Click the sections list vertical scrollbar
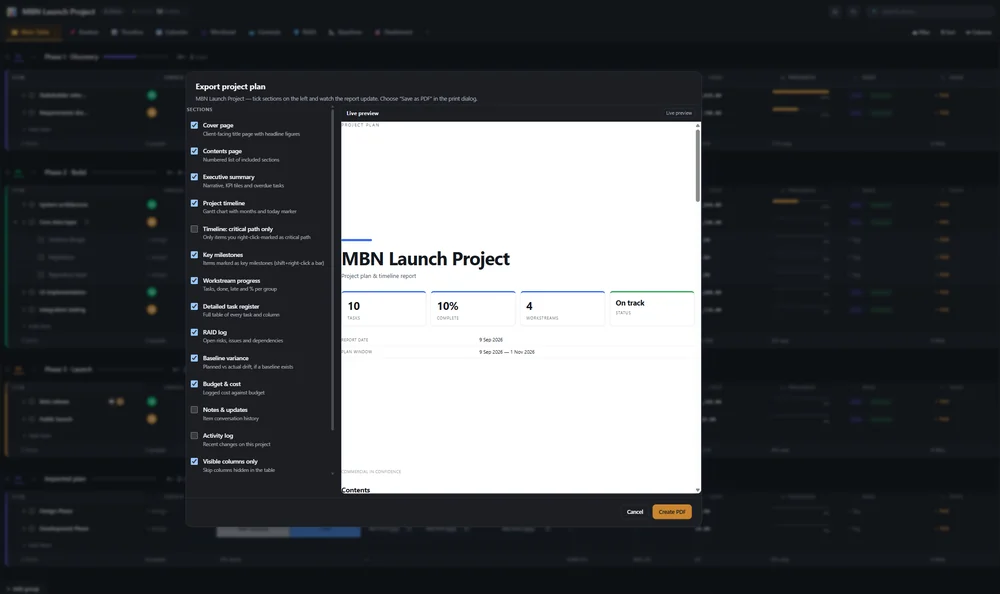 tap(332, 271)
